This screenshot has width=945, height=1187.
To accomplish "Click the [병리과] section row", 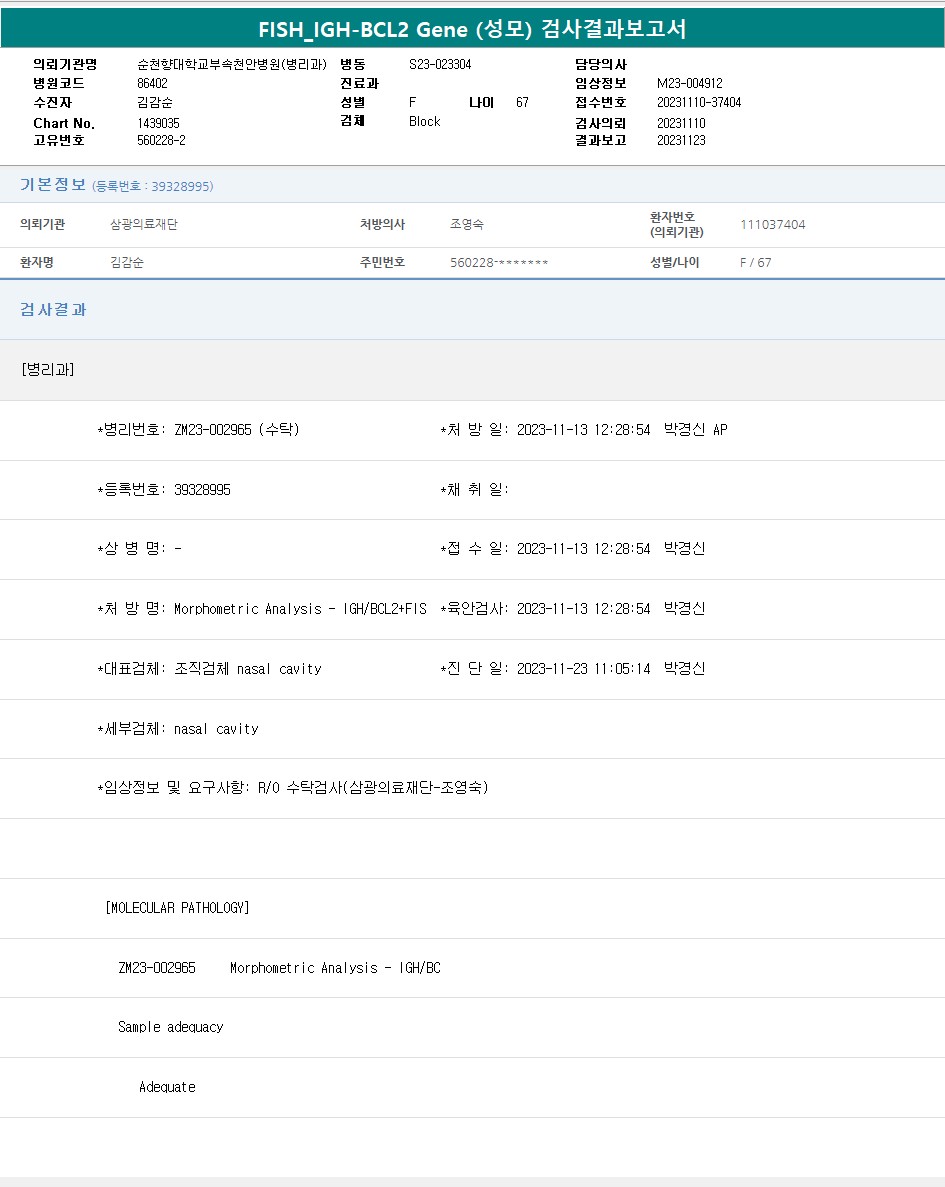I will [47, 370].
